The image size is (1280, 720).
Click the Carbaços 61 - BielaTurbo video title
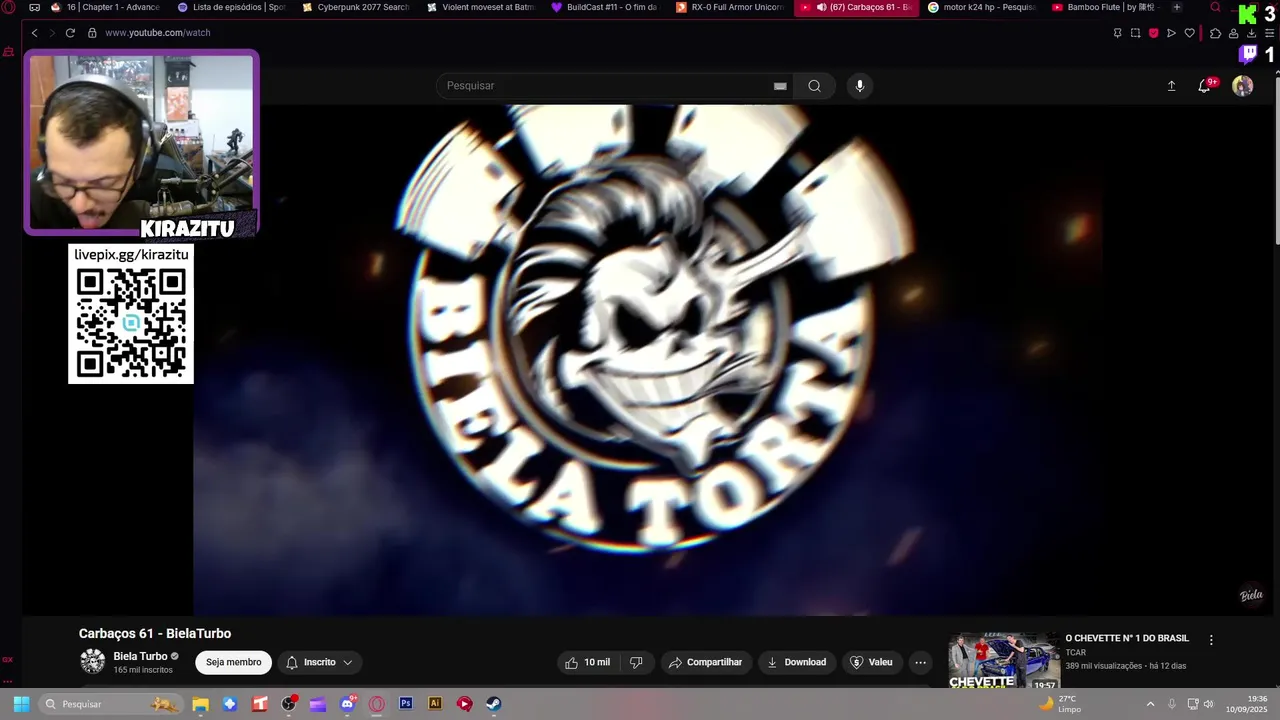(155, 634)
